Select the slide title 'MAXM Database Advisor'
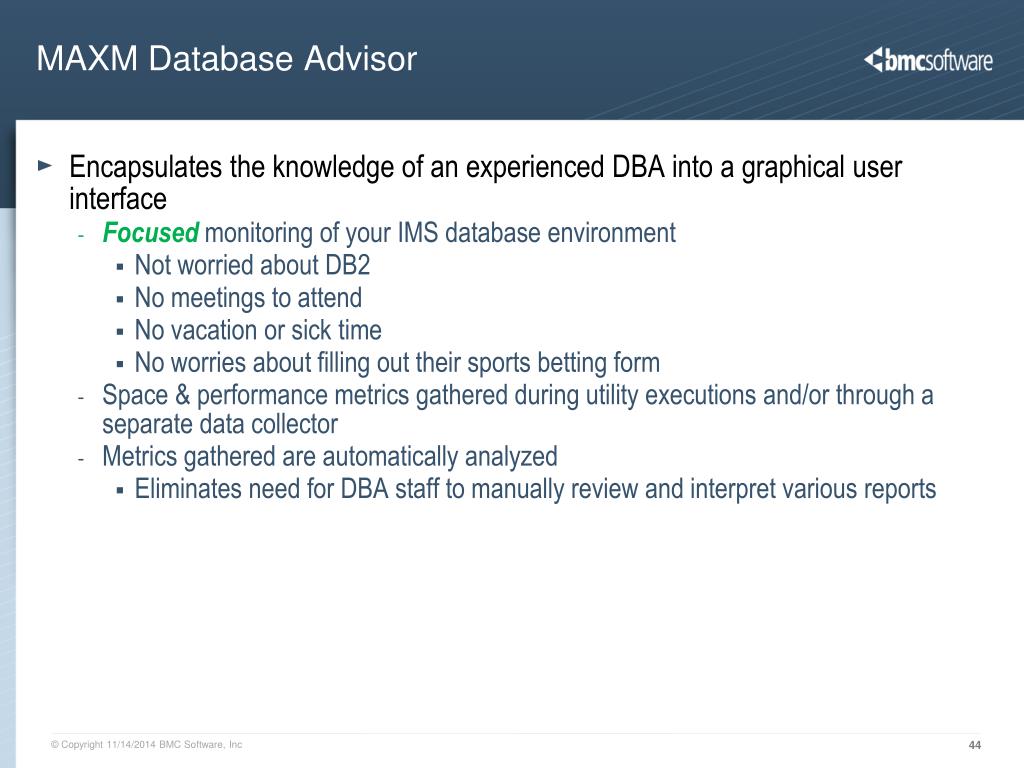The height and width of the screenshot is (768, 1024). (x=227, y=59)
